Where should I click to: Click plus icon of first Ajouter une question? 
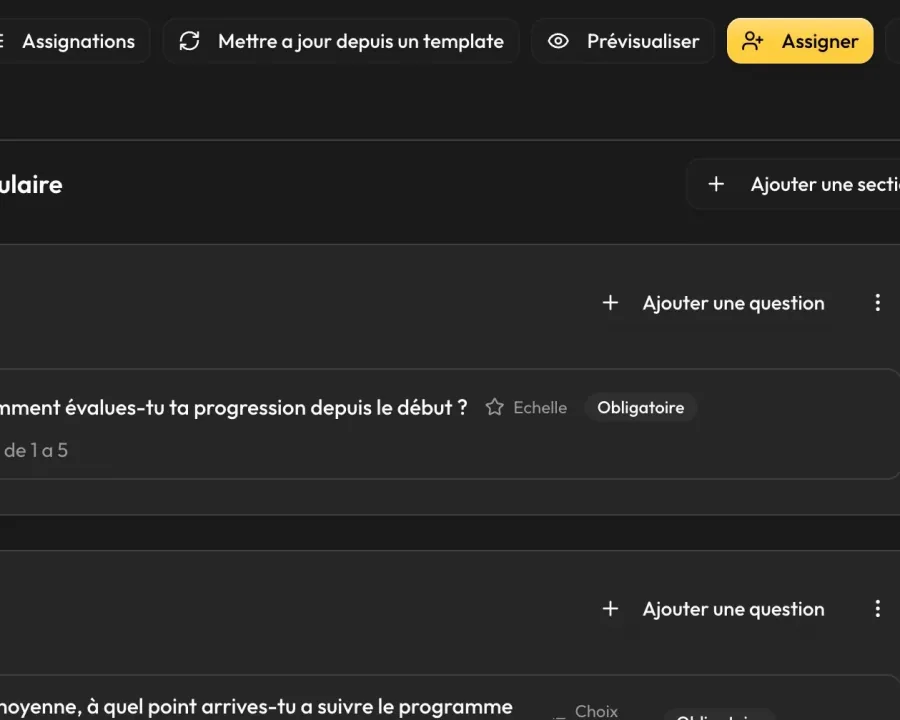610,303
